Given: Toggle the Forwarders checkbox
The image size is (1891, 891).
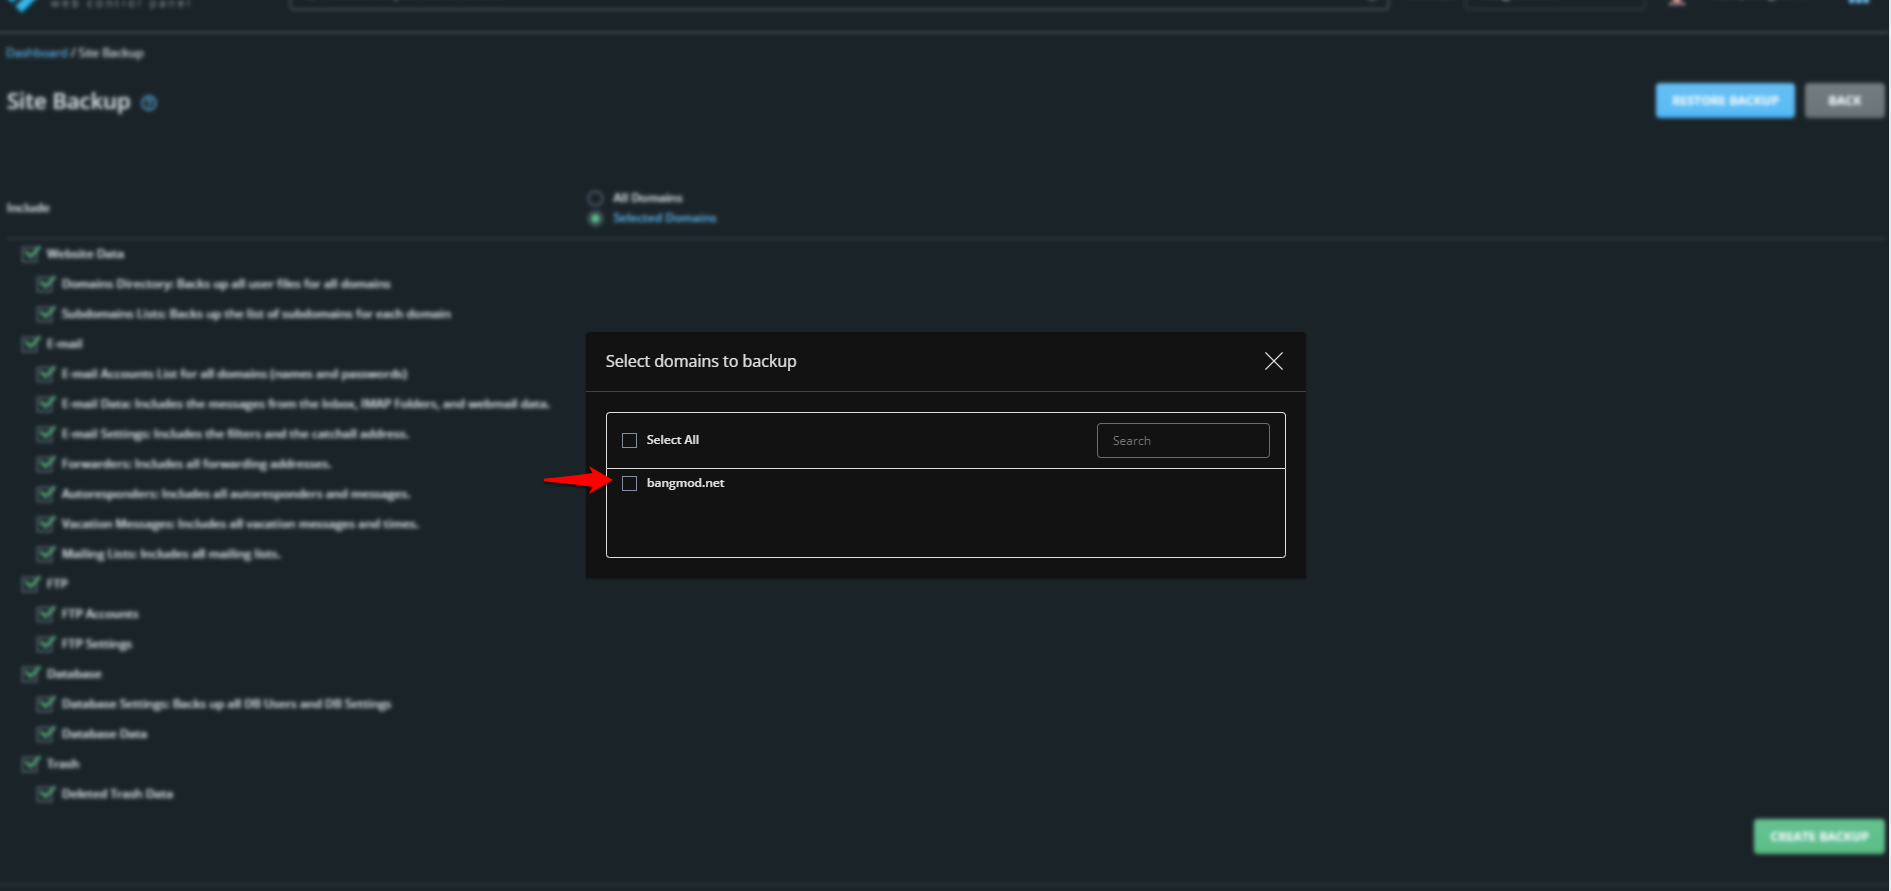Looking at the screenshot, I should (46, 464).
